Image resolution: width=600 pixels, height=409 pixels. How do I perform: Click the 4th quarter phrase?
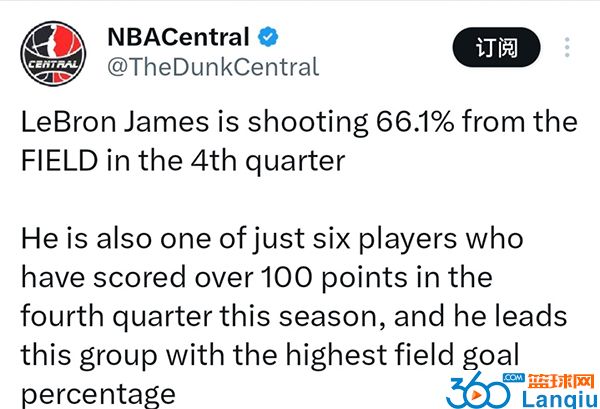click(268, 162)
